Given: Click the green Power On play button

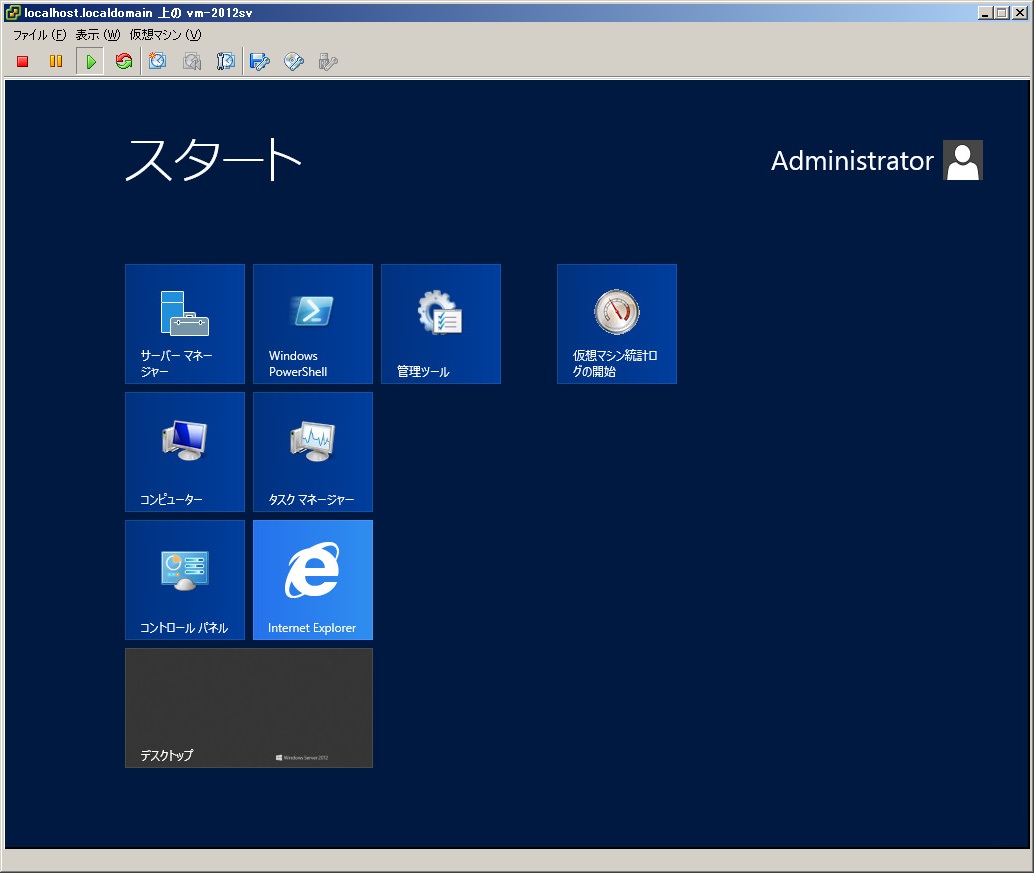Looking at the screenshot, I should tap(90, 61).
